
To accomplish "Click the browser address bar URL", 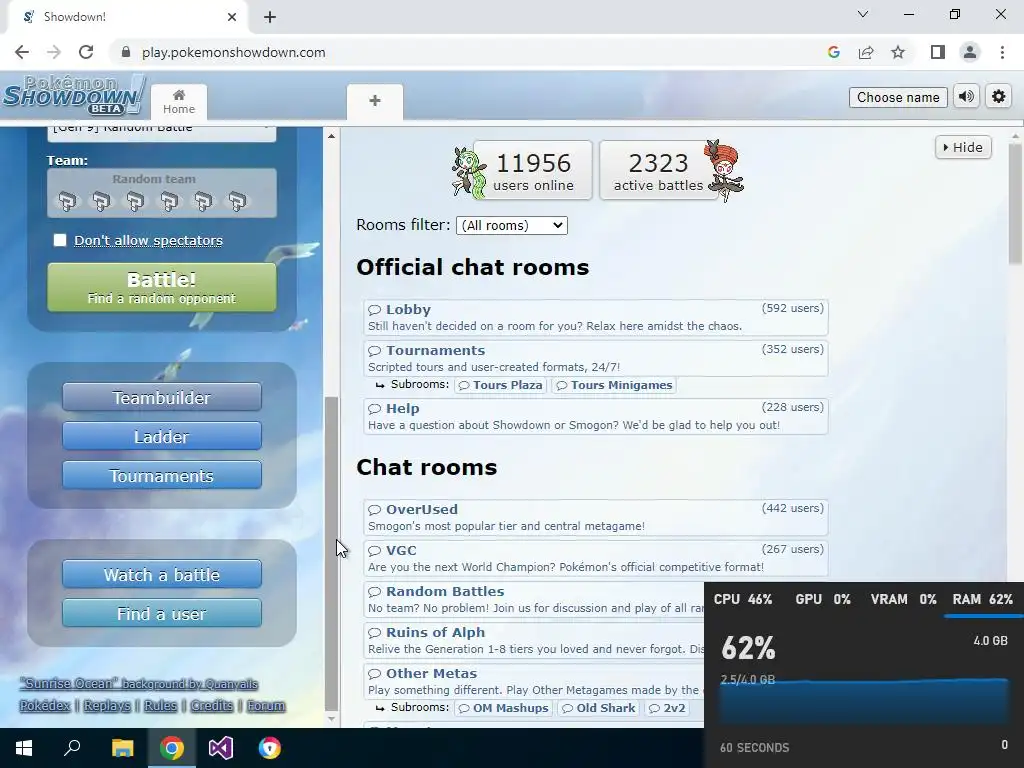I will (234, 52).
